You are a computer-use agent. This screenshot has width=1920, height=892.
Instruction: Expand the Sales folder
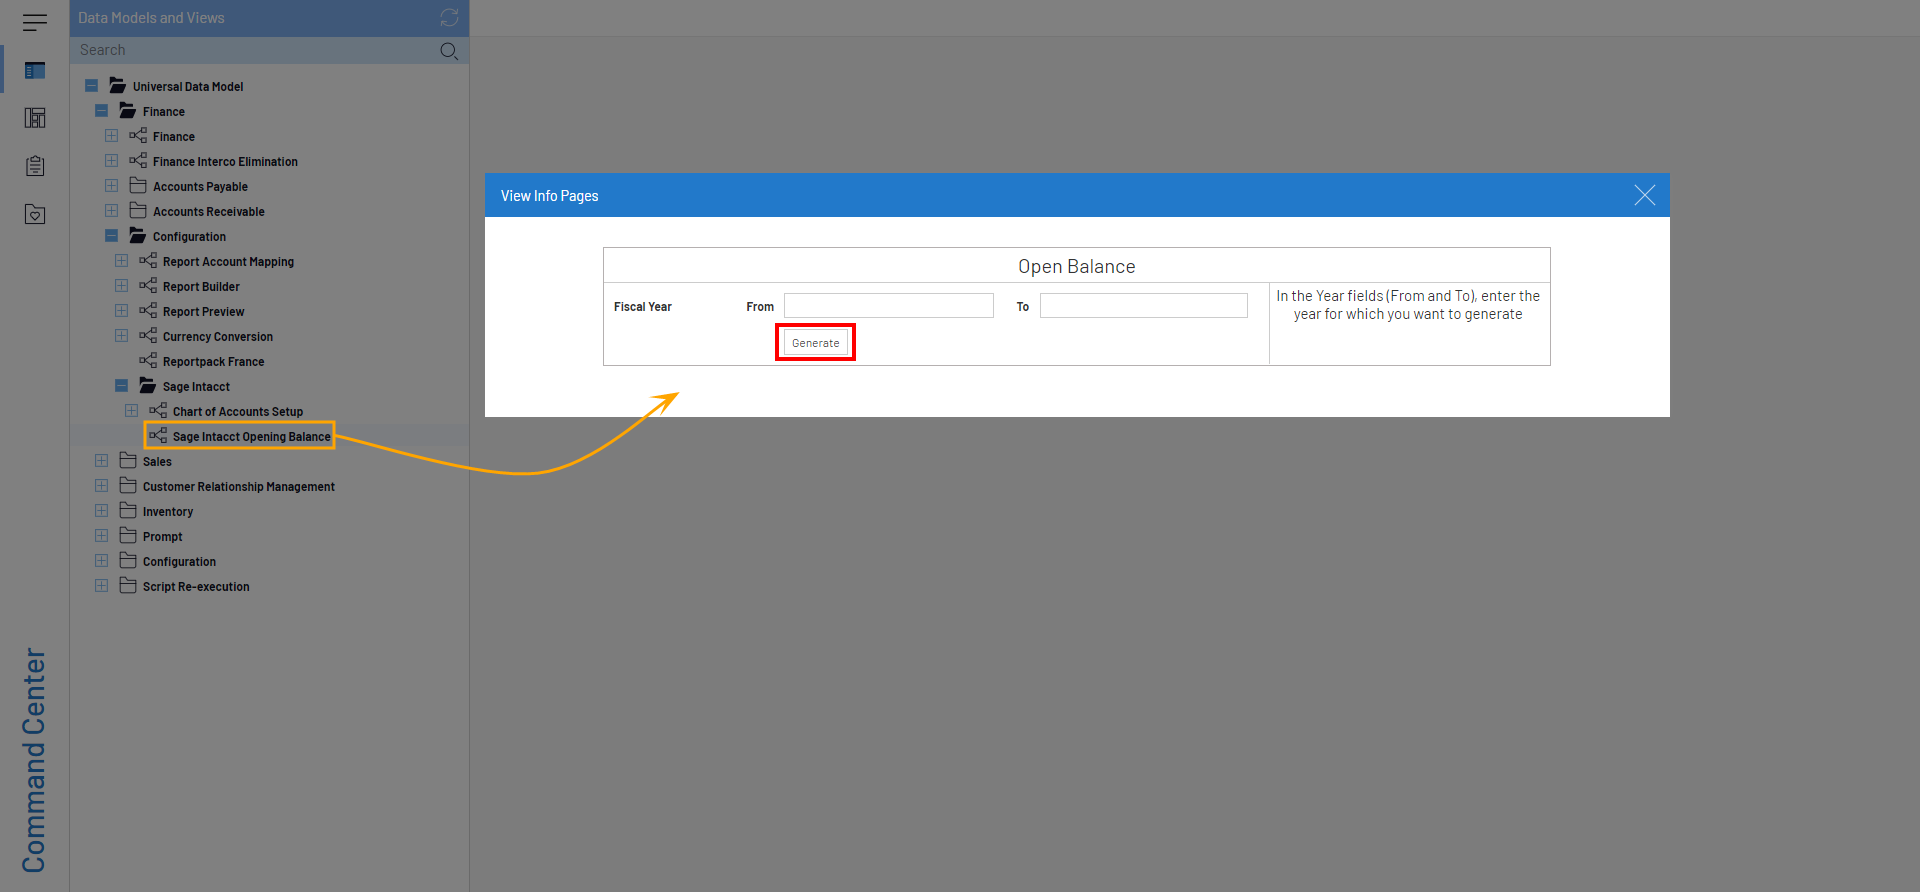point(102,461)
